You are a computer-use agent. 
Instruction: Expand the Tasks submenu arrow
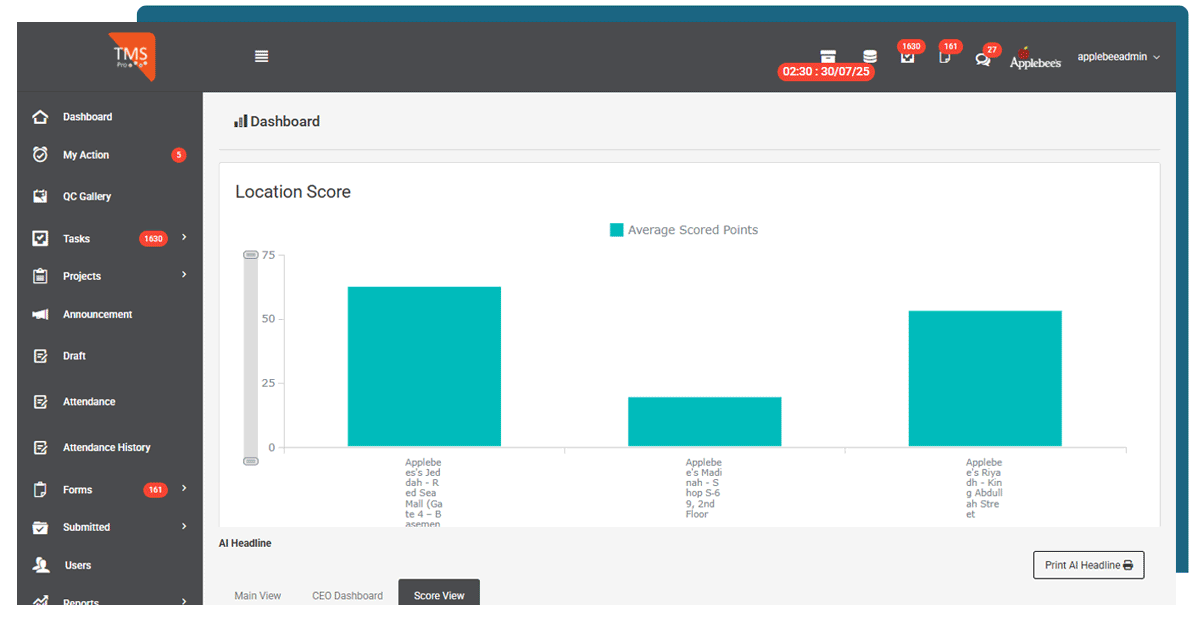coord(184,238)
